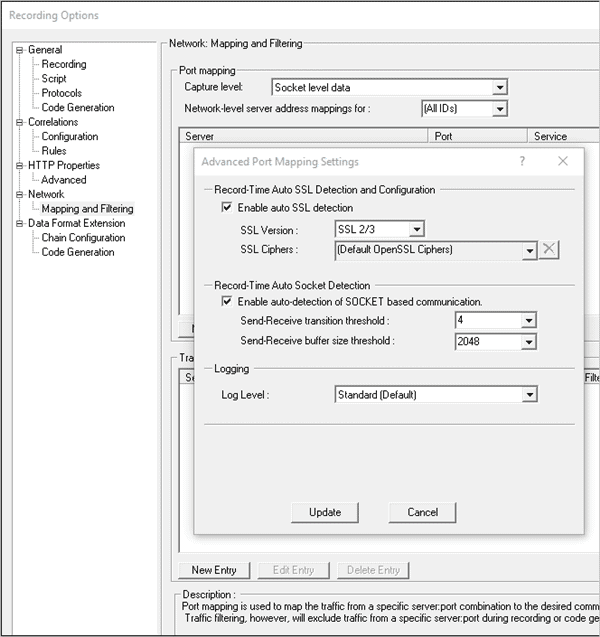Select Advanced under HTTP Properties
Image resolution: width=600 pixels, height=637 pixels.
point(64,180)
